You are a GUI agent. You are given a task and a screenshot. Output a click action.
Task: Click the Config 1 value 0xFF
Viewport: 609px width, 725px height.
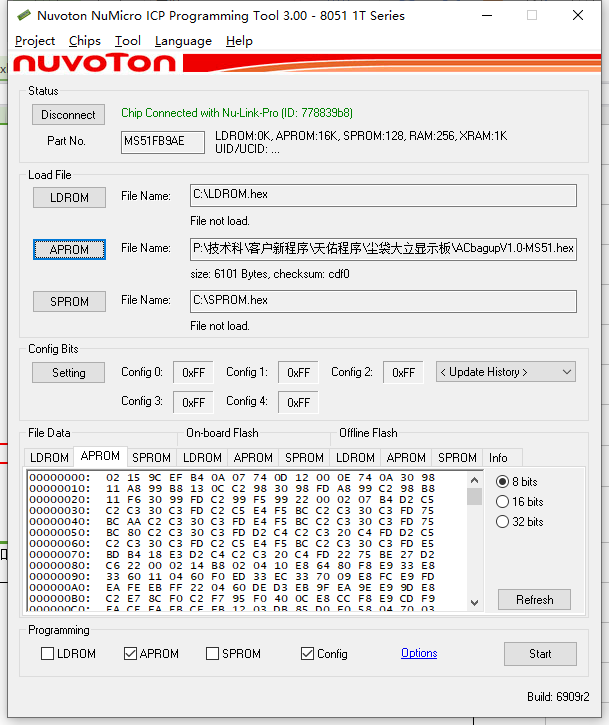tap(298, 372)
